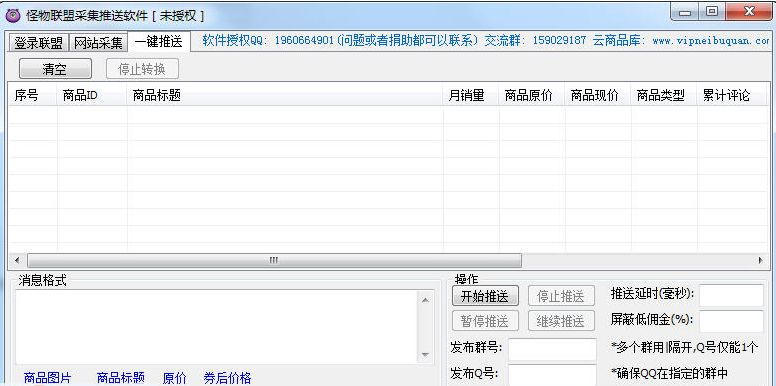
Task: Focus the 推送延时(毫秒) input field
Action: coord(731,295)
